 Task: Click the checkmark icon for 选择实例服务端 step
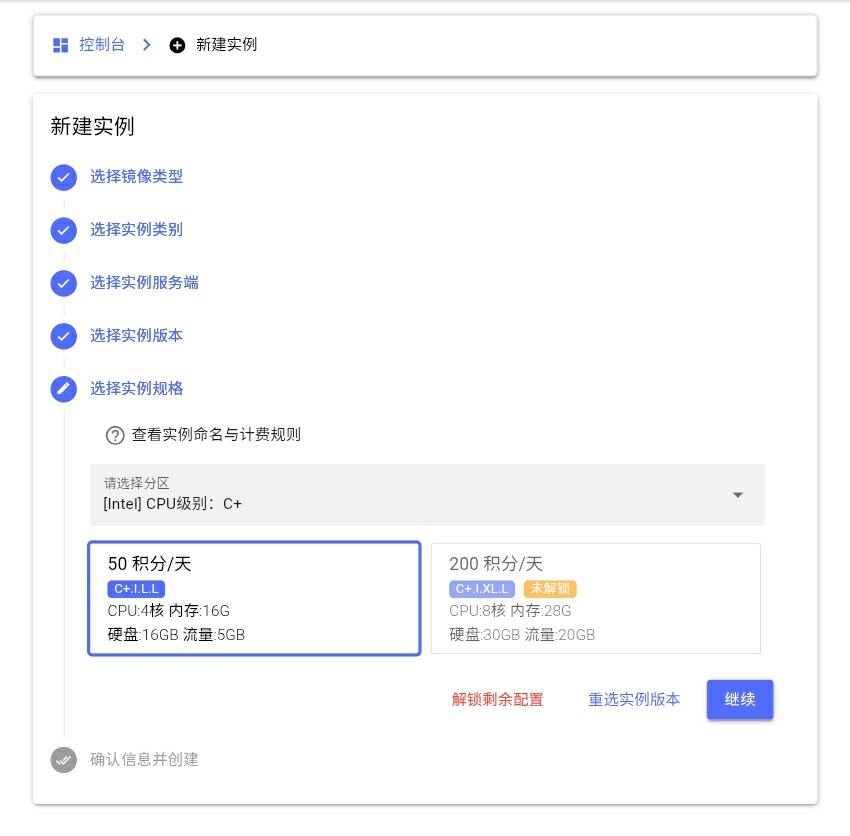point(63,284)
